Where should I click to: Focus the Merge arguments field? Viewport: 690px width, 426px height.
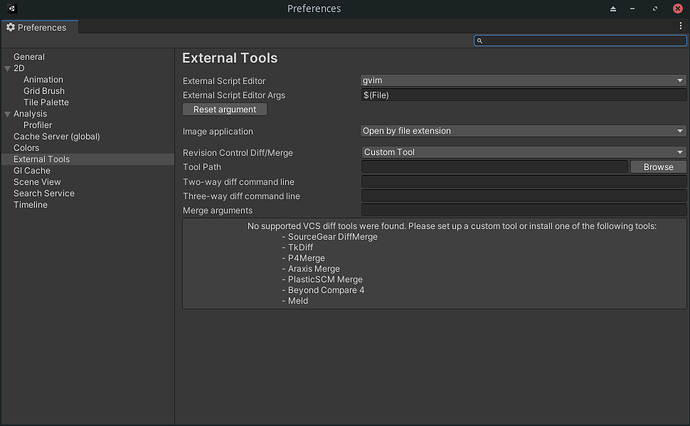[523, 211]
